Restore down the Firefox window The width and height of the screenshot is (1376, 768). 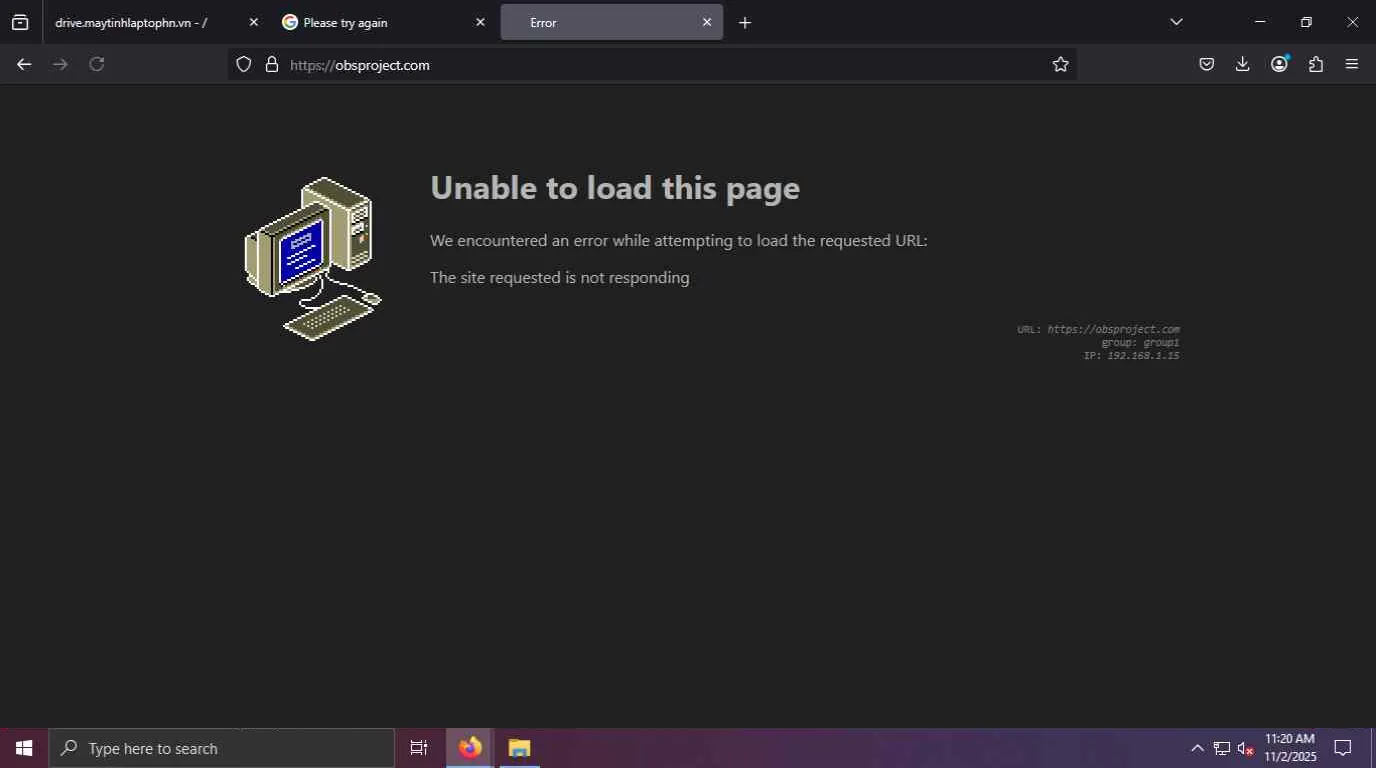[x=1306, y=22]
